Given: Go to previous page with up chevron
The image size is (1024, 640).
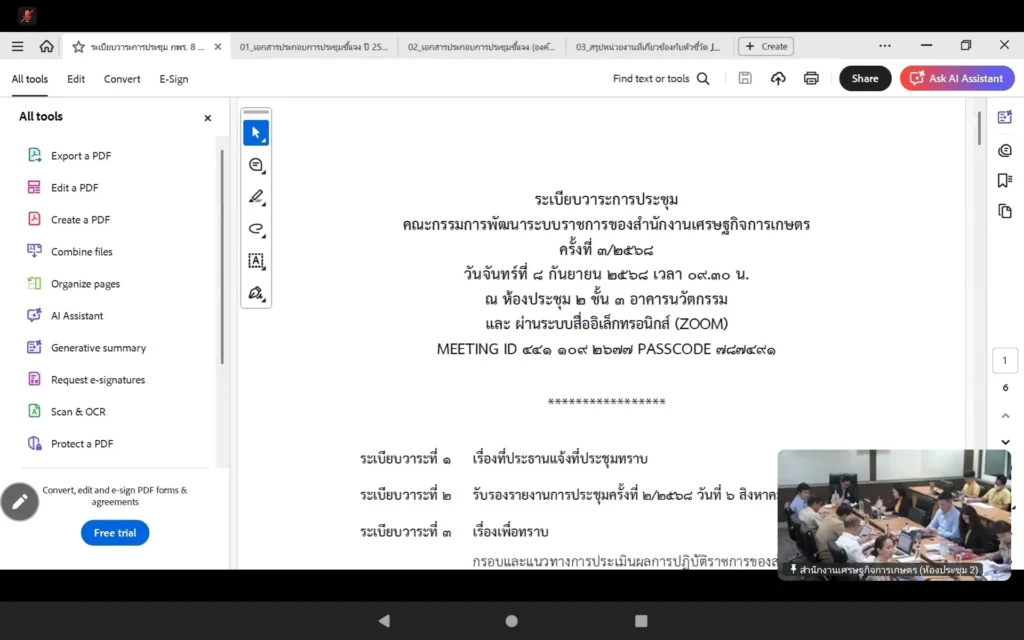Looking at the screenshot, I should point(1005,415).
